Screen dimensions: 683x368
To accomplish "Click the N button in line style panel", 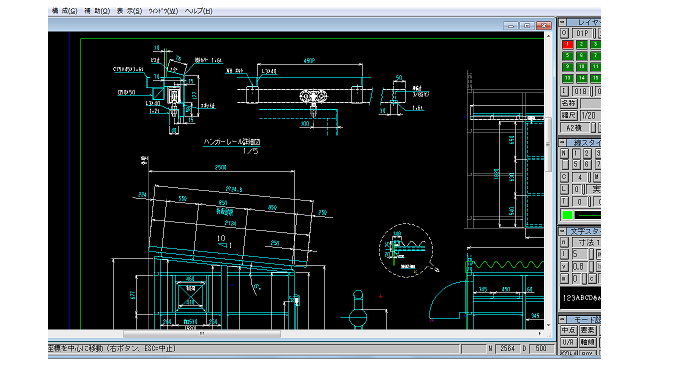I will (x=564, y=153).
